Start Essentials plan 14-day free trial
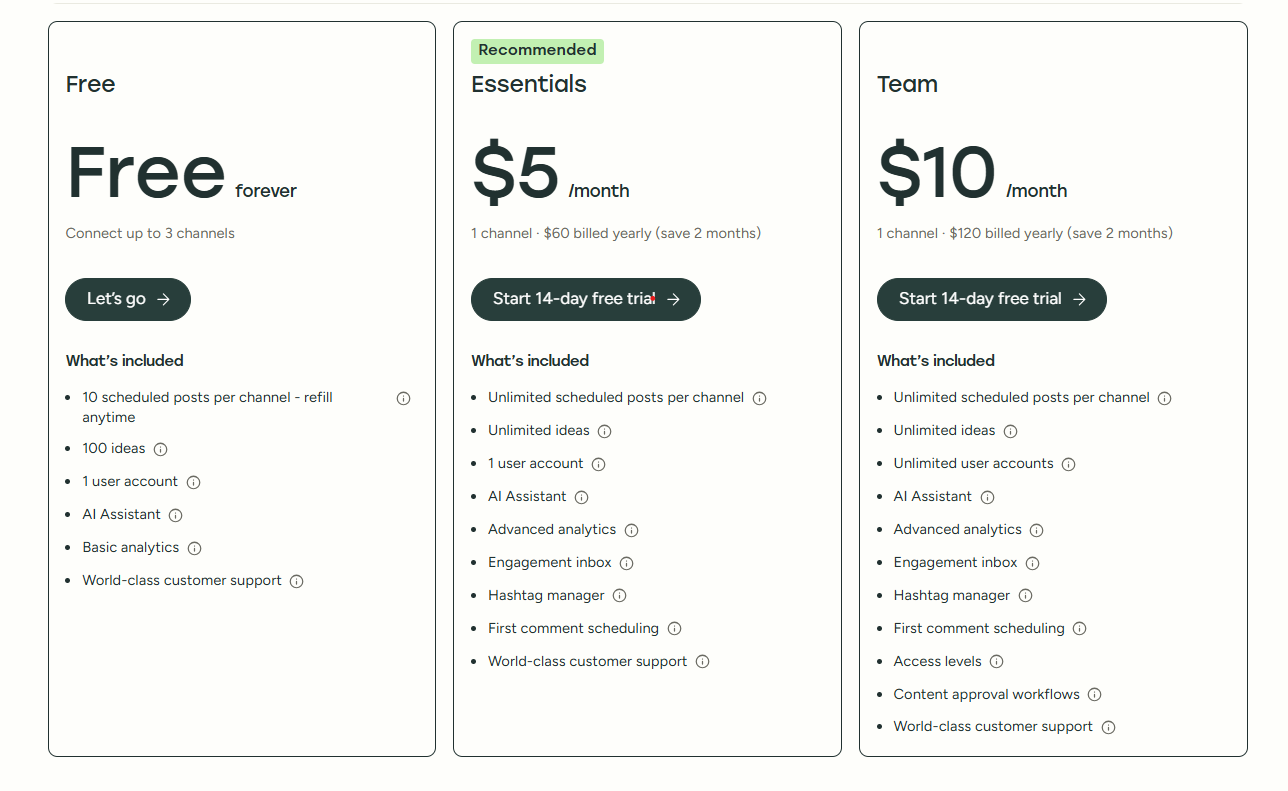1288x791 pixels. coord(585,299)
